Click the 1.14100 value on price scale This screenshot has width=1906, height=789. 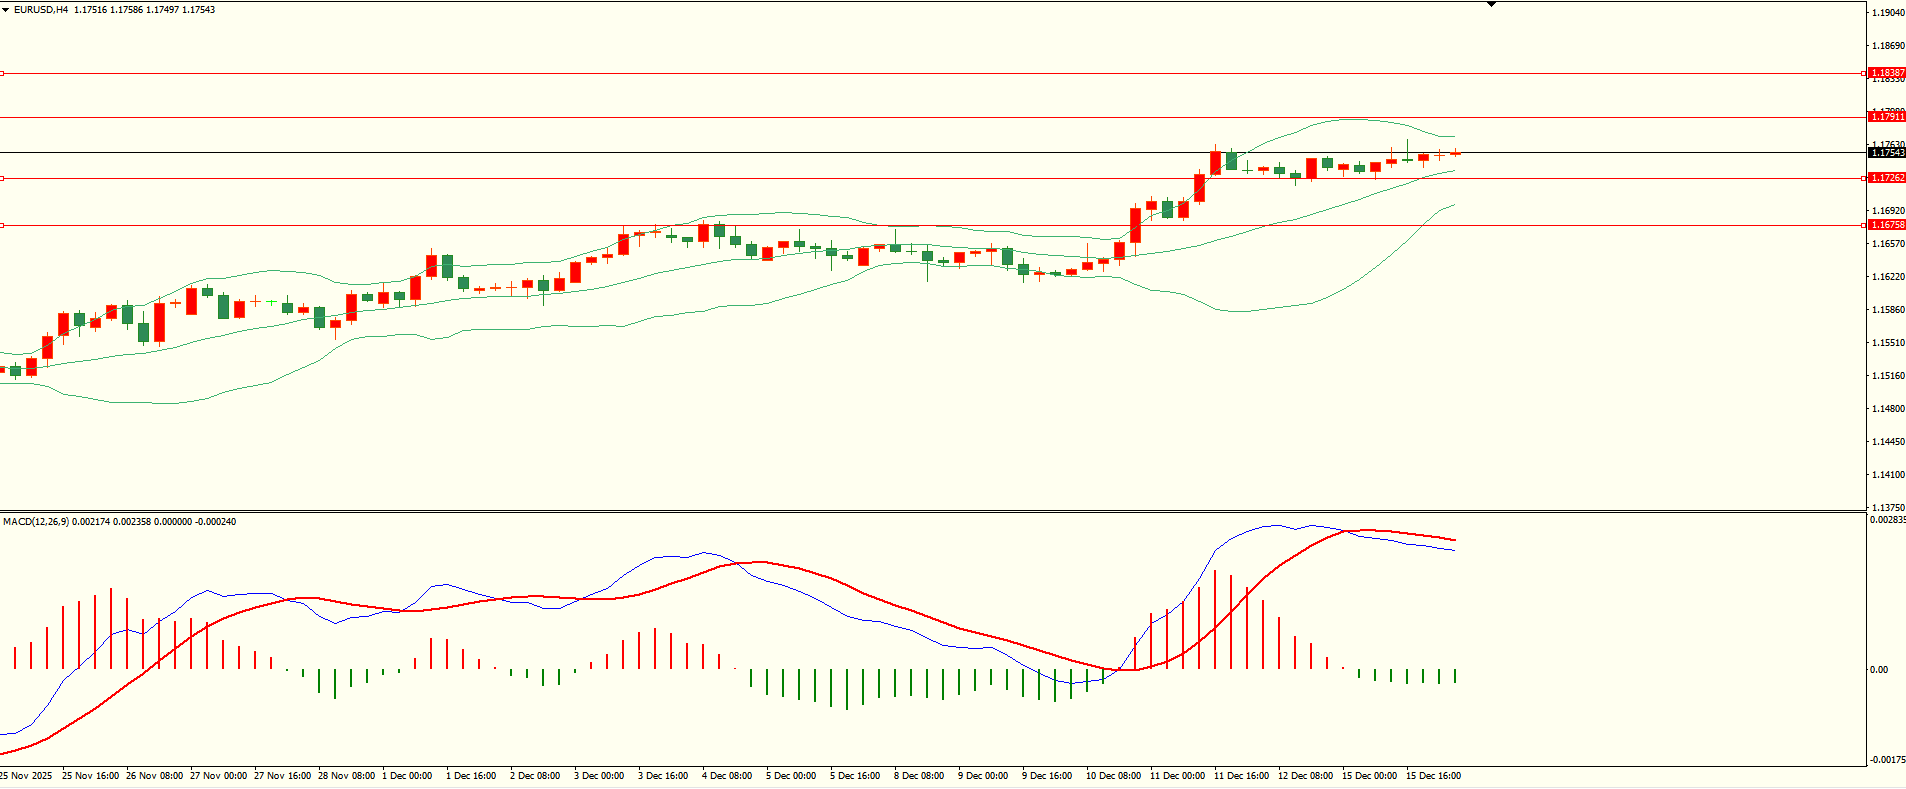click(x=1887, y=475)
